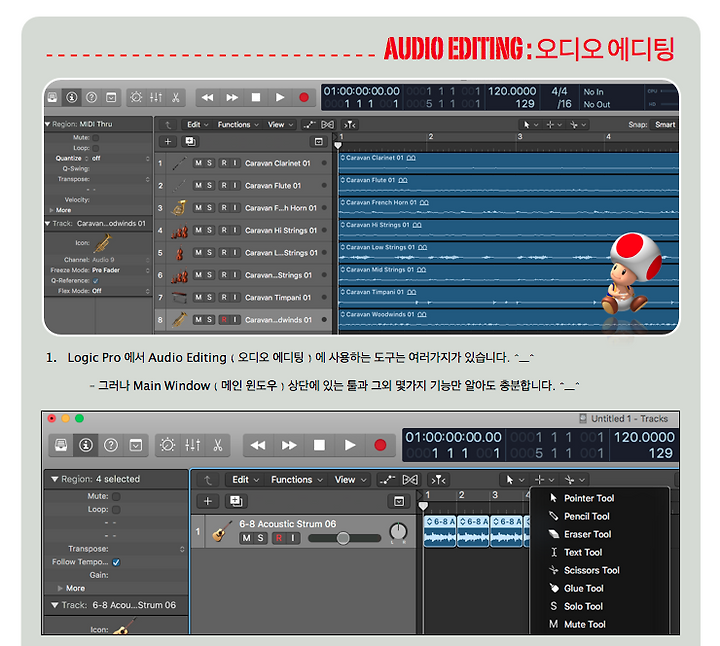Toggle input monitoring on Acoustic Strum track
This screenshot has width=720, height=646.
coord(292,538)
